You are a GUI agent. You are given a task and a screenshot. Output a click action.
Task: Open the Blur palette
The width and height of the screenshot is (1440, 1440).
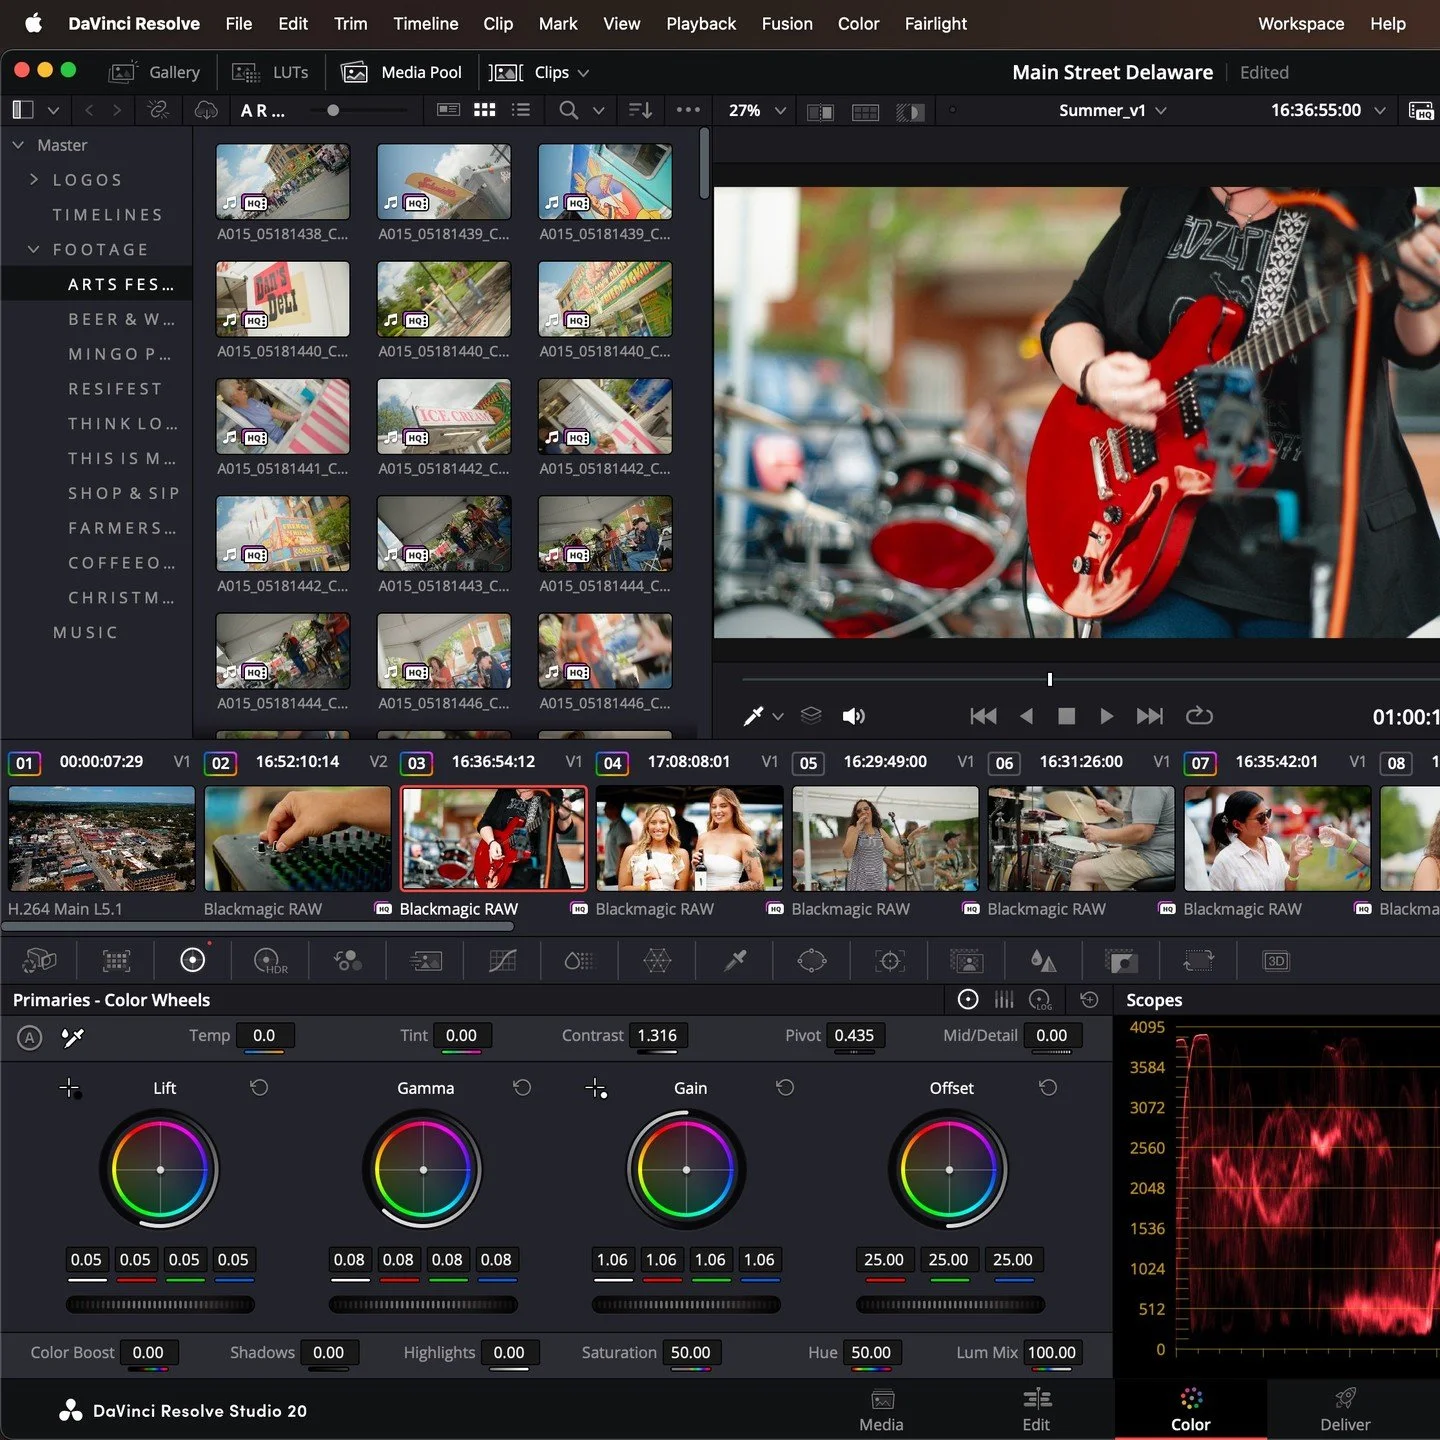1043,961
